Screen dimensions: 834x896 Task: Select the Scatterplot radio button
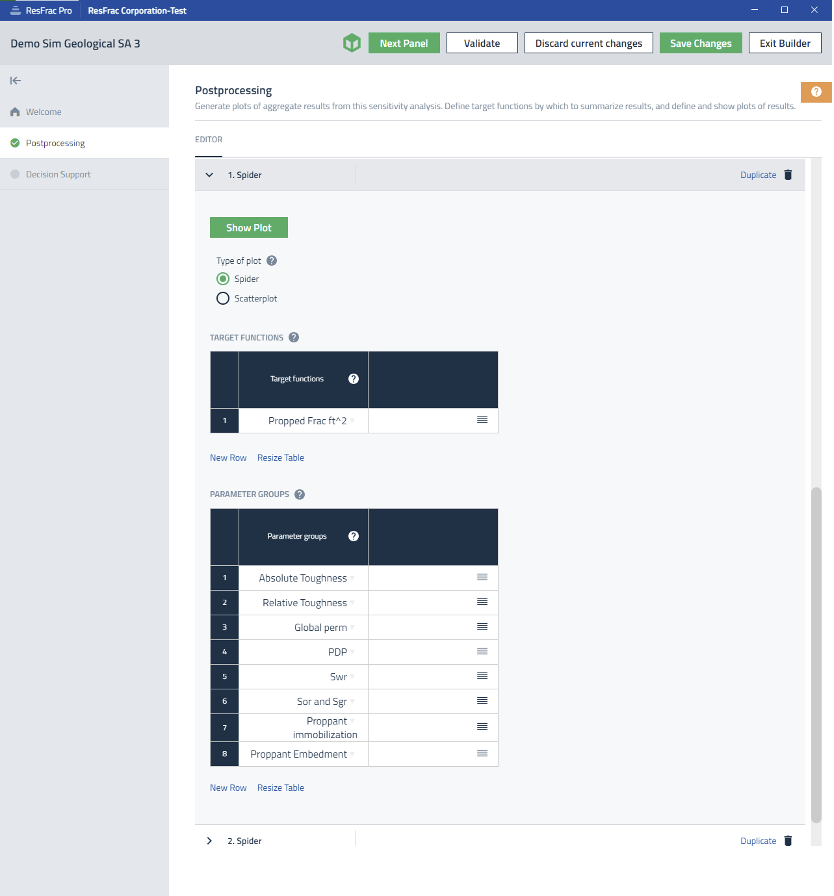point(223,298)
